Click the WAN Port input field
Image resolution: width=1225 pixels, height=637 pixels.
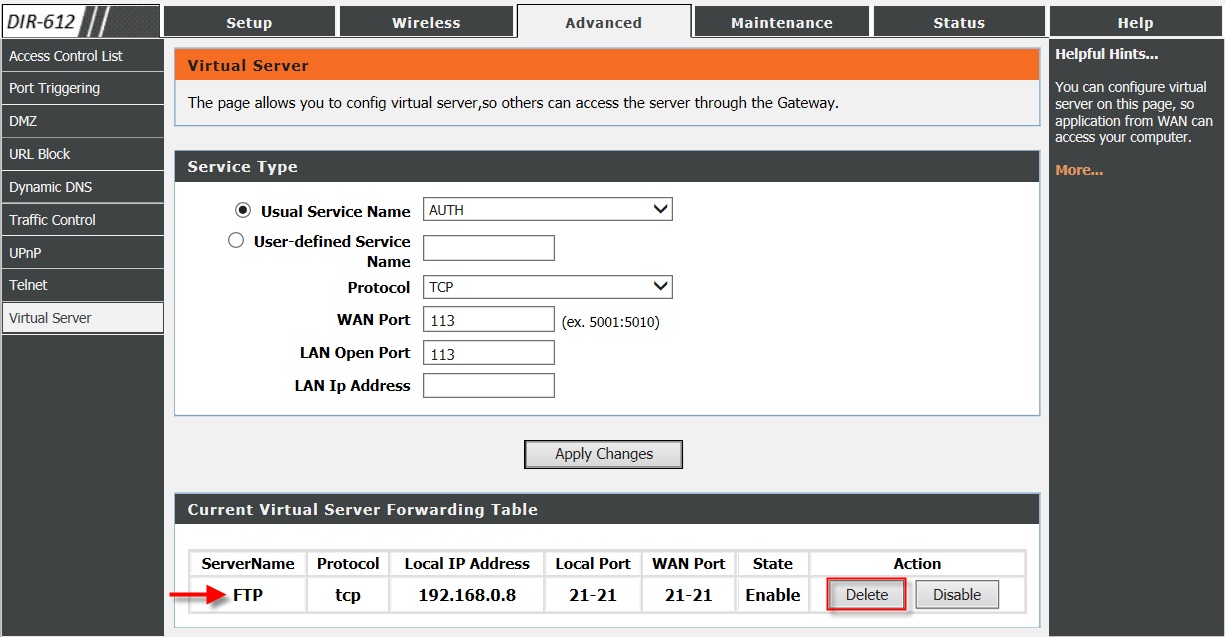point(489,319)
